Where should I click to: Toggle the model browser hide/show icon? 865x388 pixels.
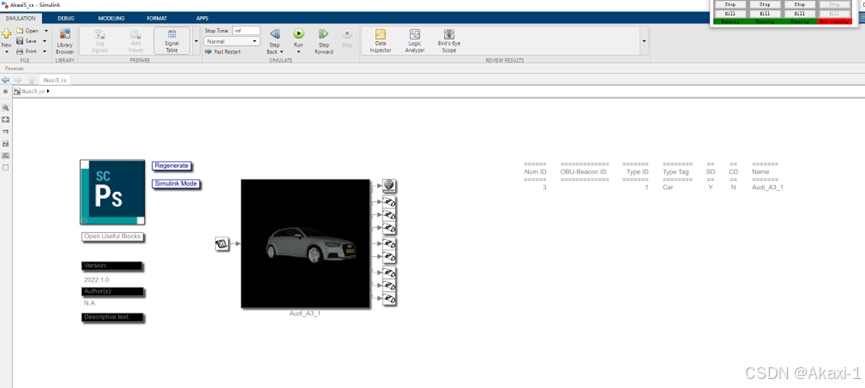6,91
